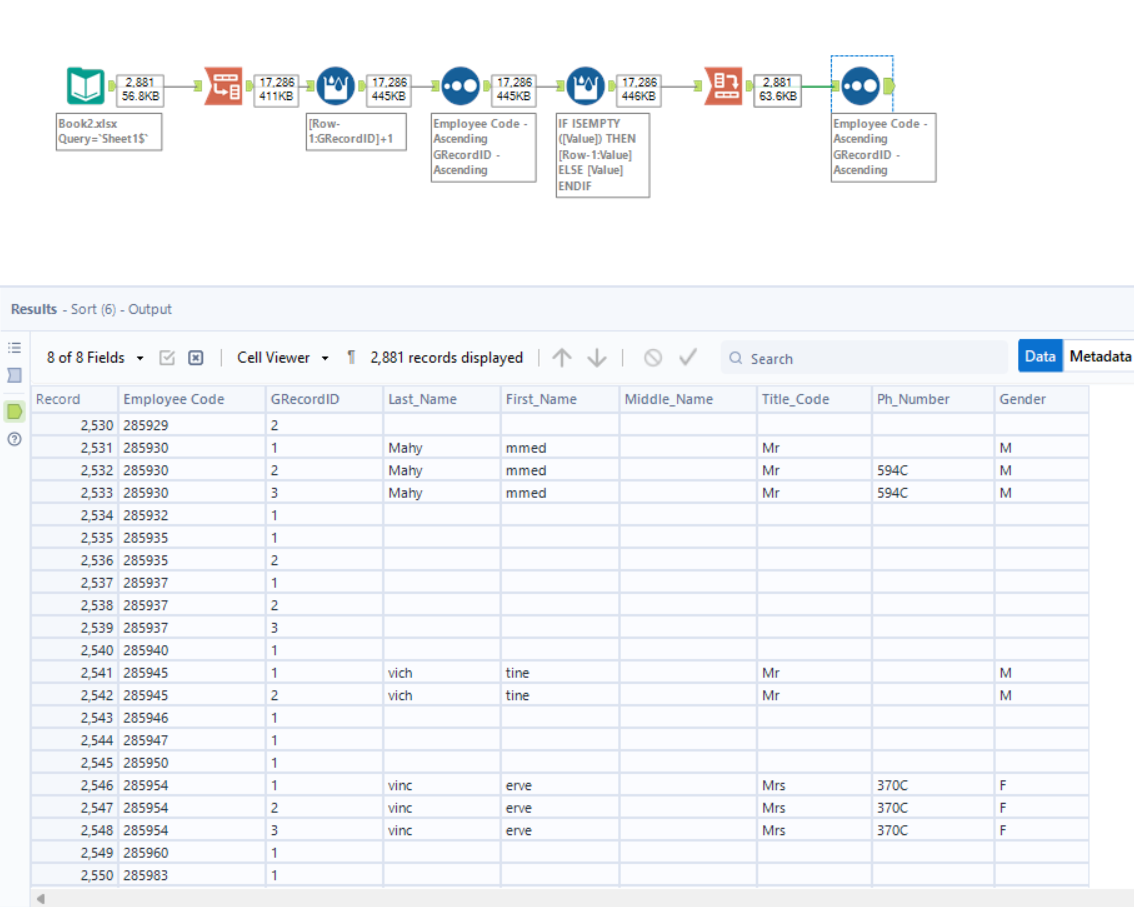Open the messages list icon in results sidebar

point(14,348)
